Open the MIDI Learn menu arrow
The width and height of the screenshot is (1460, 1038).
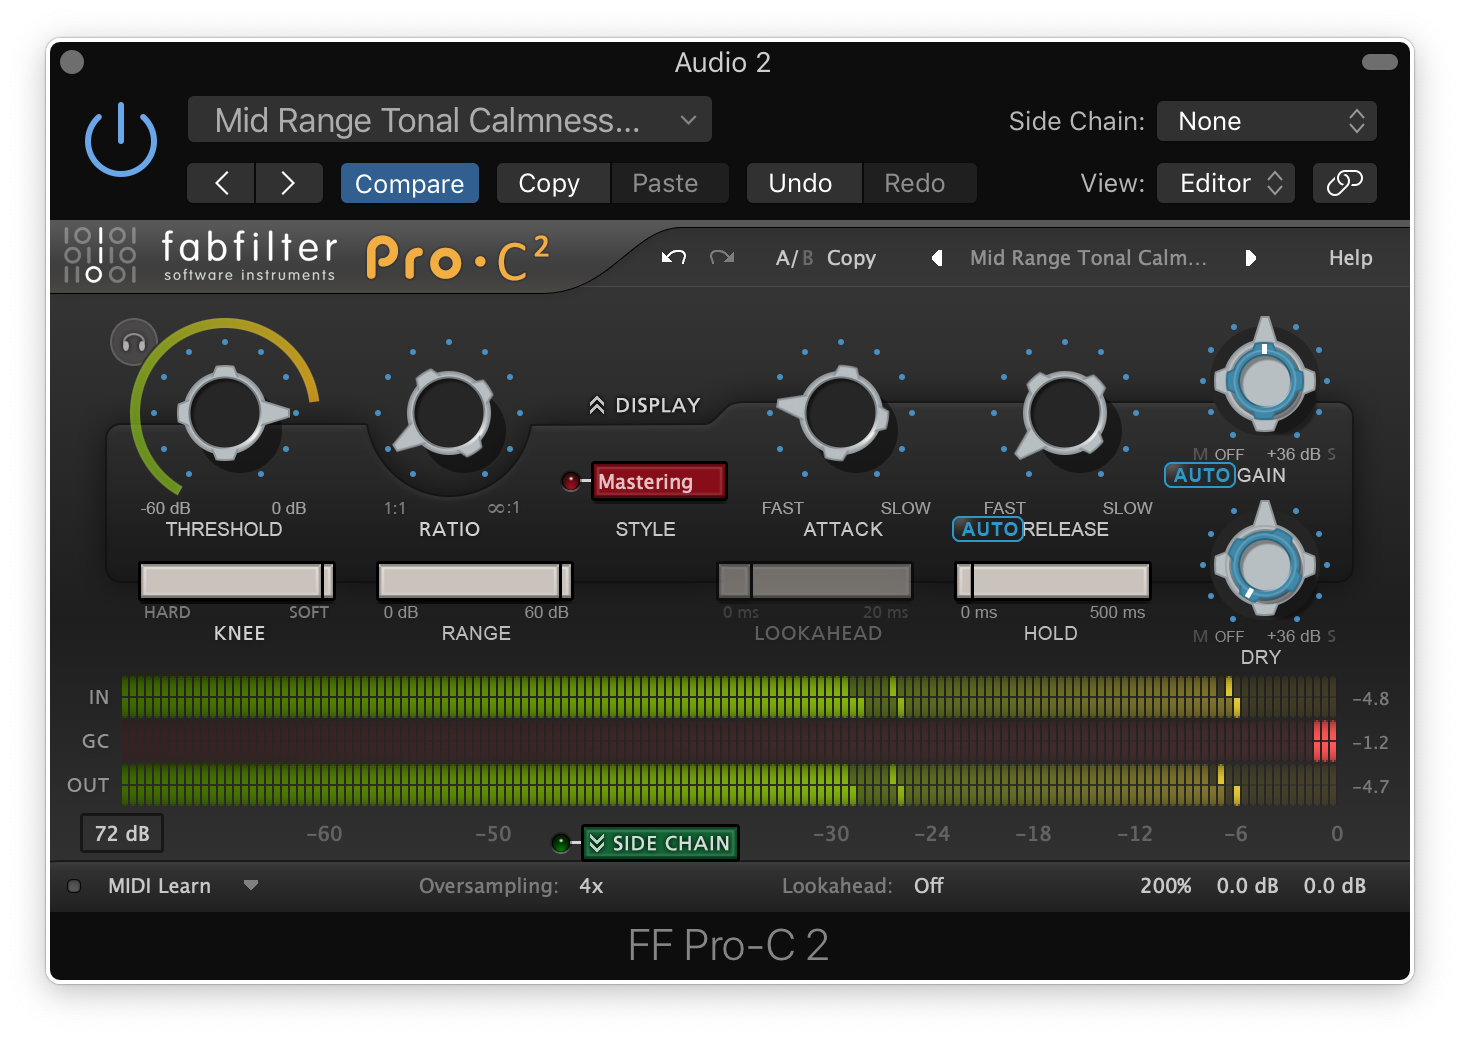pyautogui.click(x=251, y=885)
